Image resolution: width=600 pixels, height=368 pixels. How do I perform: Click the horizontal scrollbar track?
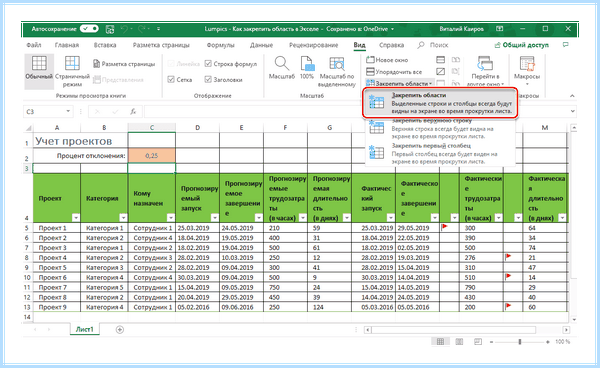(x=453, y=330)
